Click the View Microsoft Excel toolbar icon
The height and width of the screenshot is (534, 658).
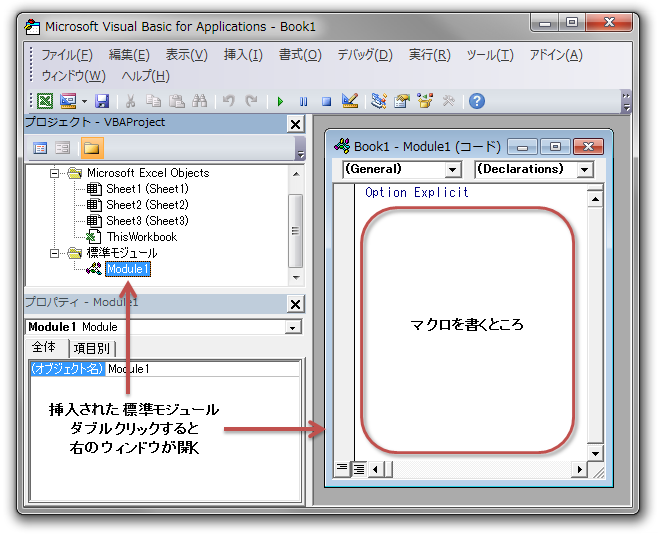click(x=45, y=101)
